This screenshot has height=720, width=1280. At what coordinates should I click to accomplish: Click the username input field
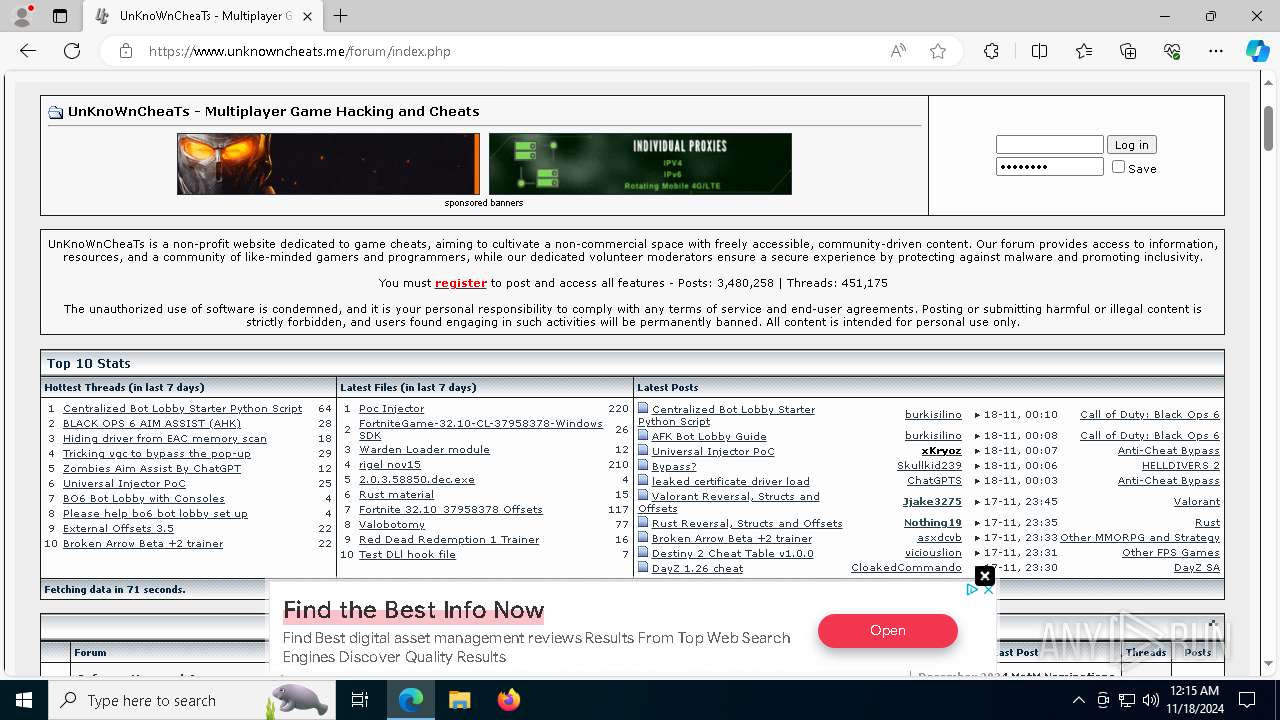[1049, 145]
